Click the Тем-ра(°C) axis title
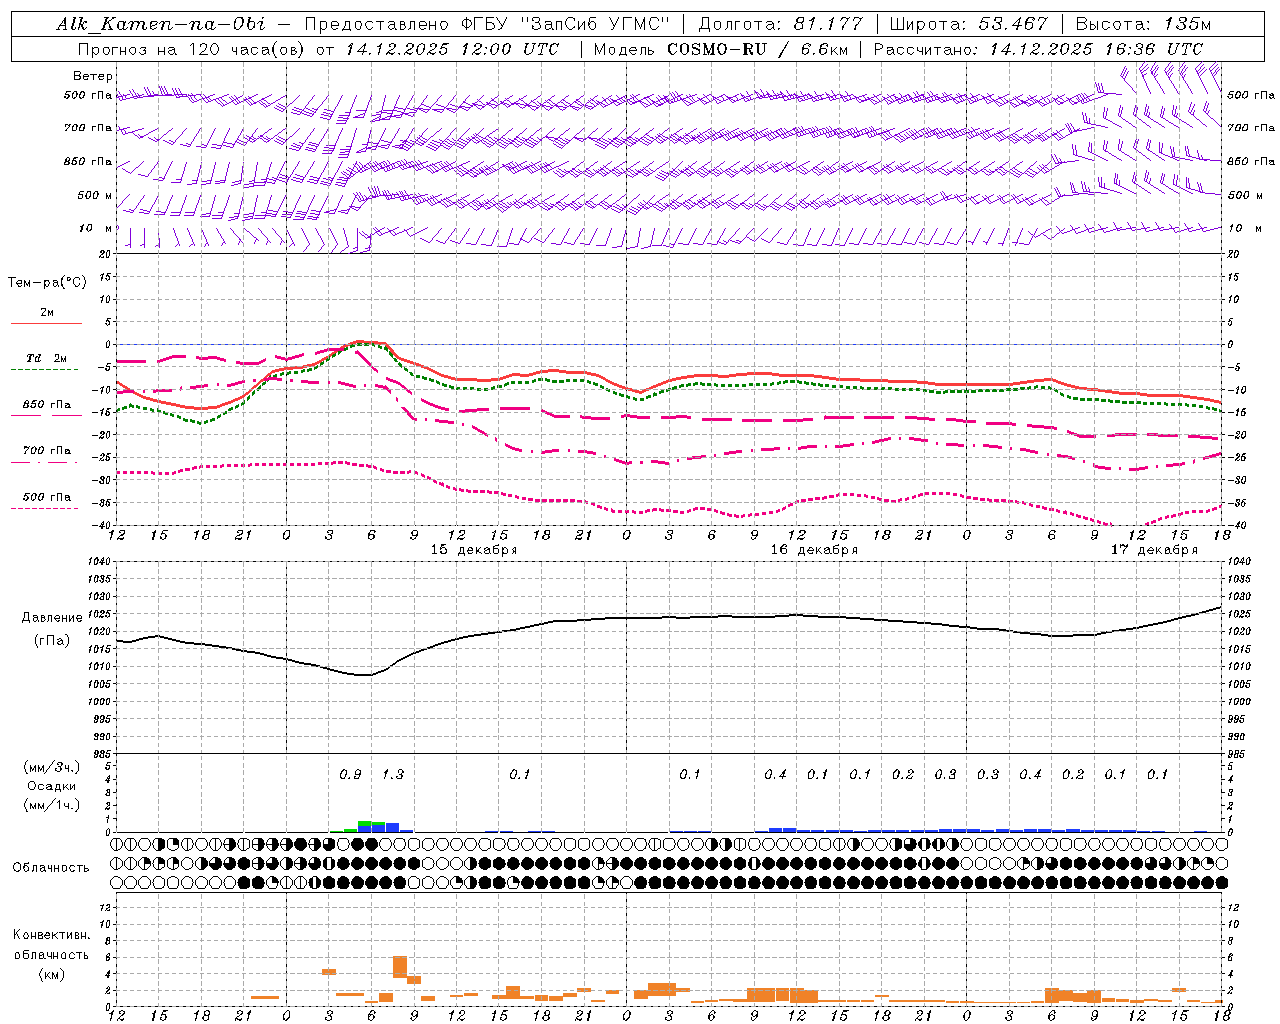1280x1024 pixels. (47, 283)
